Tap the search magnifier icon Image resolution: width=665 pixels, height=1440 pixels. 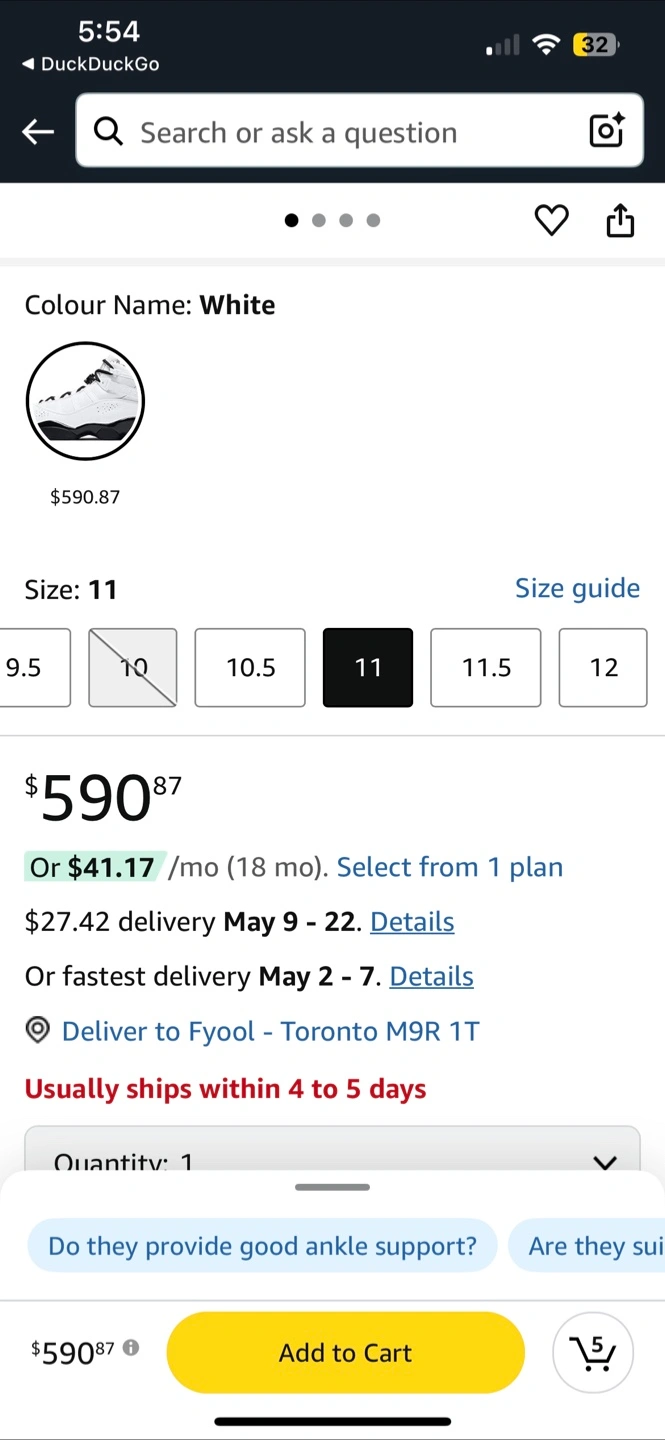tap(108, 131)
